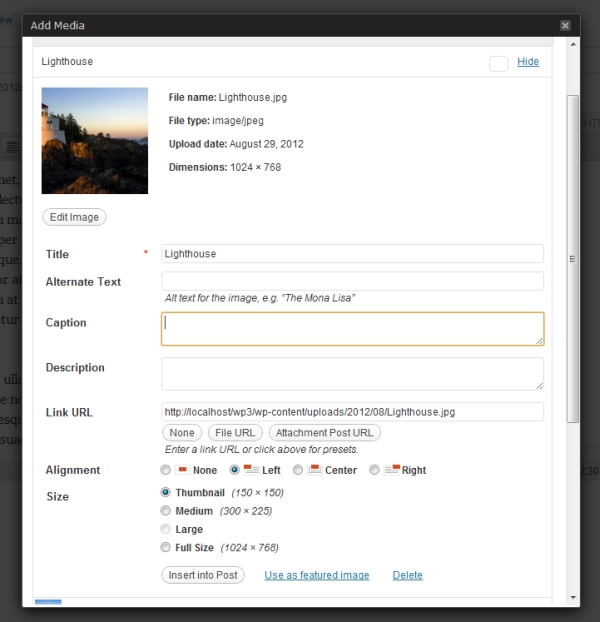
Task: Click the File type image/jpeg text
Action: tap(216, 120)
